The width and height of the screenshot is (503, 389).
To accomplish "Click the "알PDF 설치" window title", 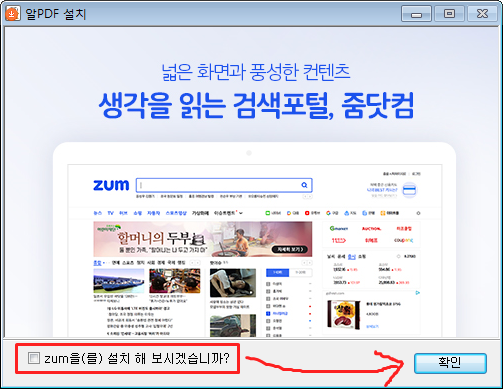I will [x=56, y=14].
